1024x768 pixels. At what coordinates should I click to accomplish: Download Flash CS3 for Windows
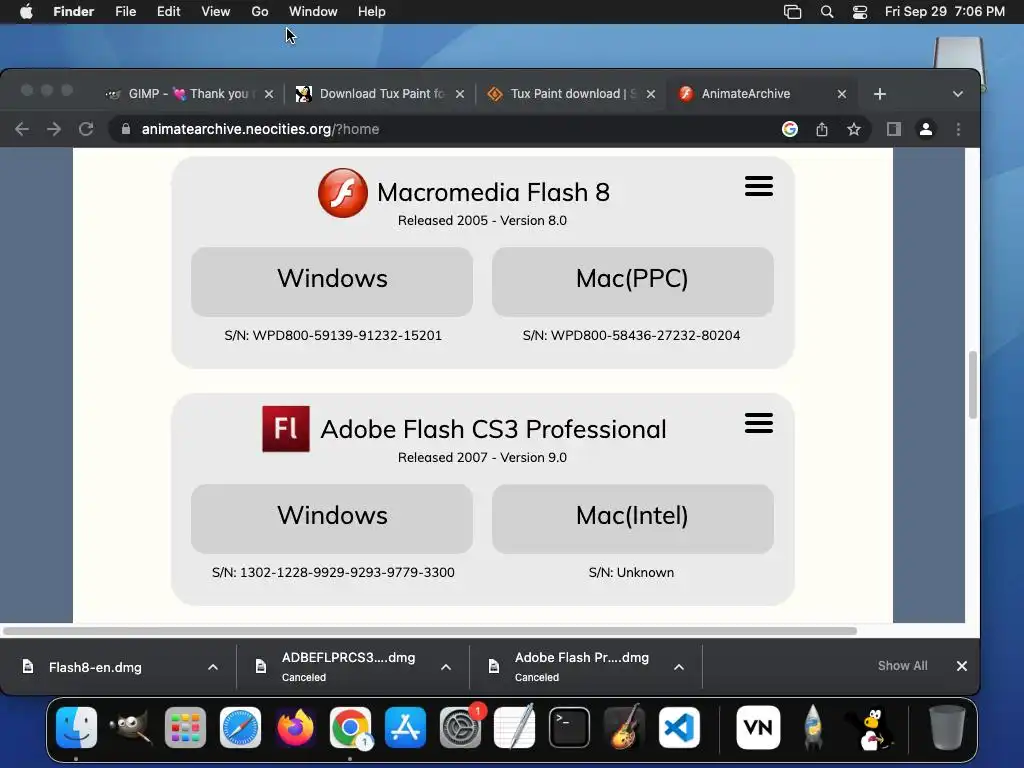pyautogui.click(x=332, y=519)
